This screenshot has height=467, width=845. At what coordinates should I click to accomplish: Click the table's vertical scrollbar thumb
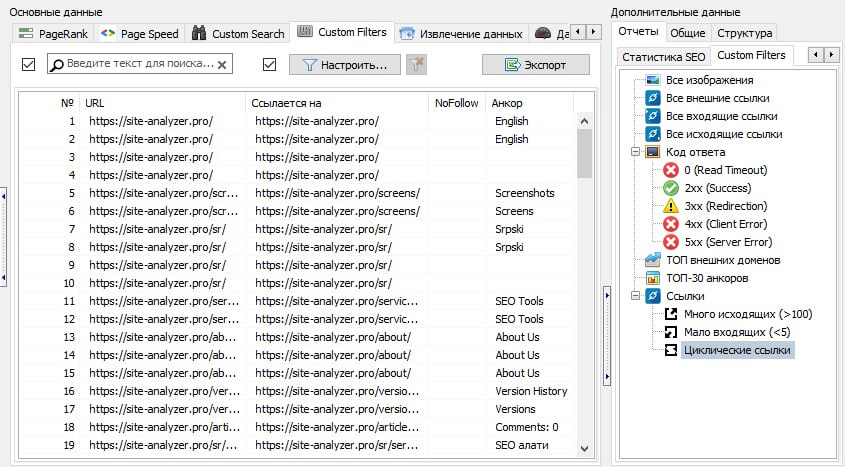click(584, 150)
